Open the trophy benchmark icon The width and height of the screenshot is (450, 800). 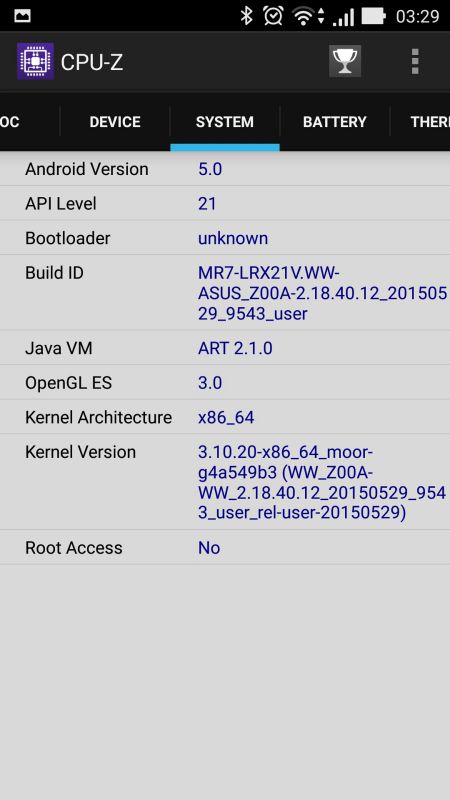click(x=345, y=61)
